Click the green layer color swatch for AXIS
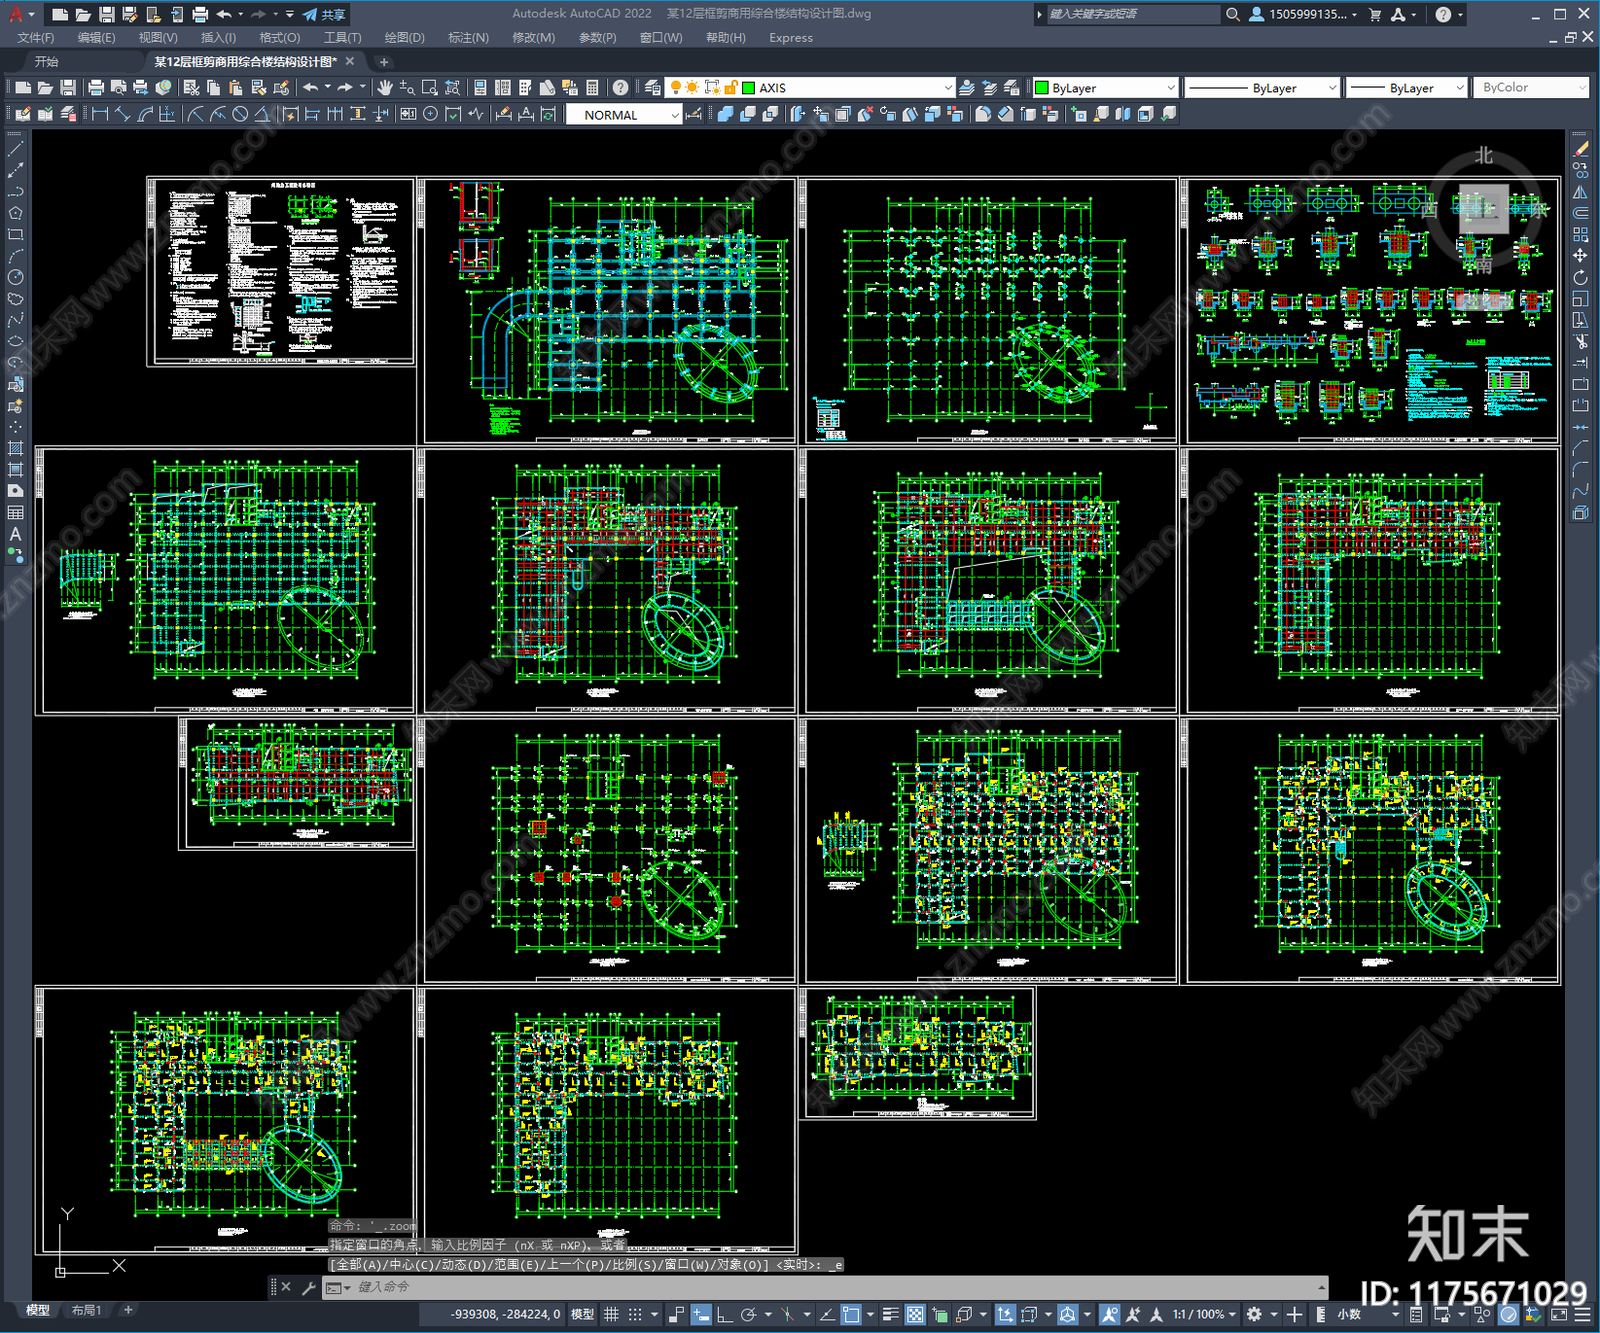The width and height of the screenshot is (1600, 1333). click(x=748, y=88)
